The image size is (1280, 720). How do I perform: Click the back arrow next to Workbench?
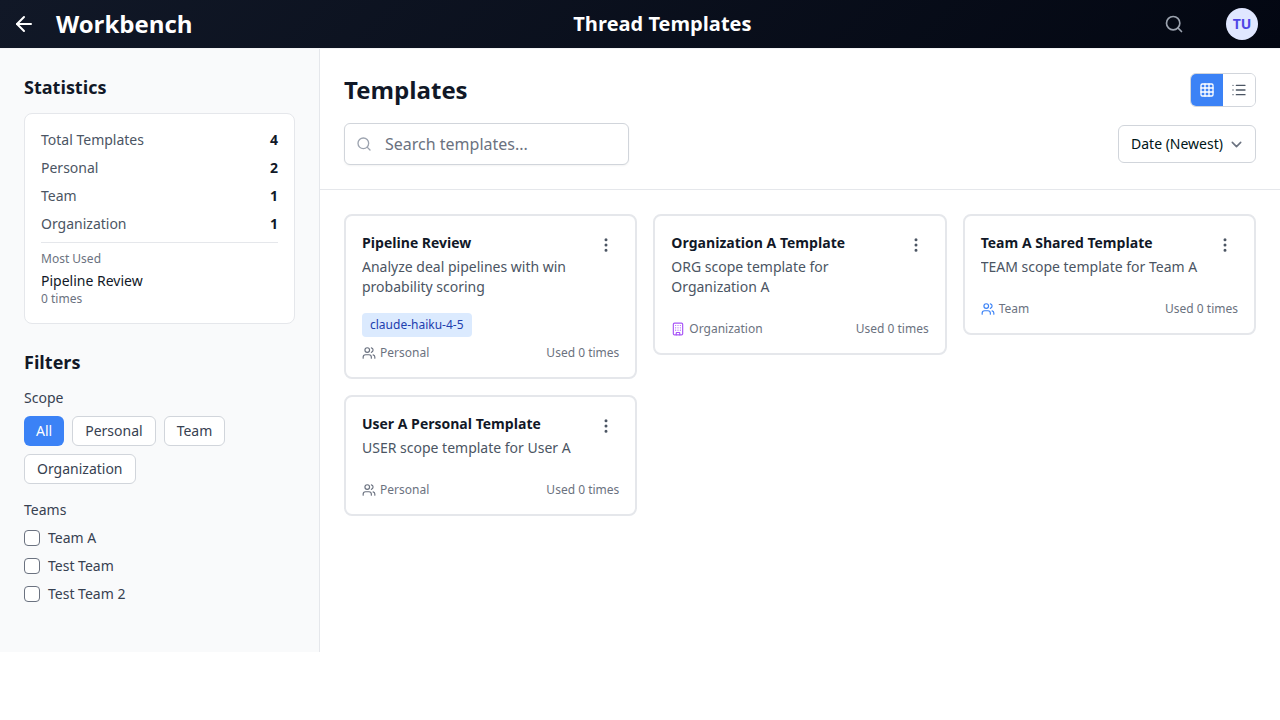(23, 24)
